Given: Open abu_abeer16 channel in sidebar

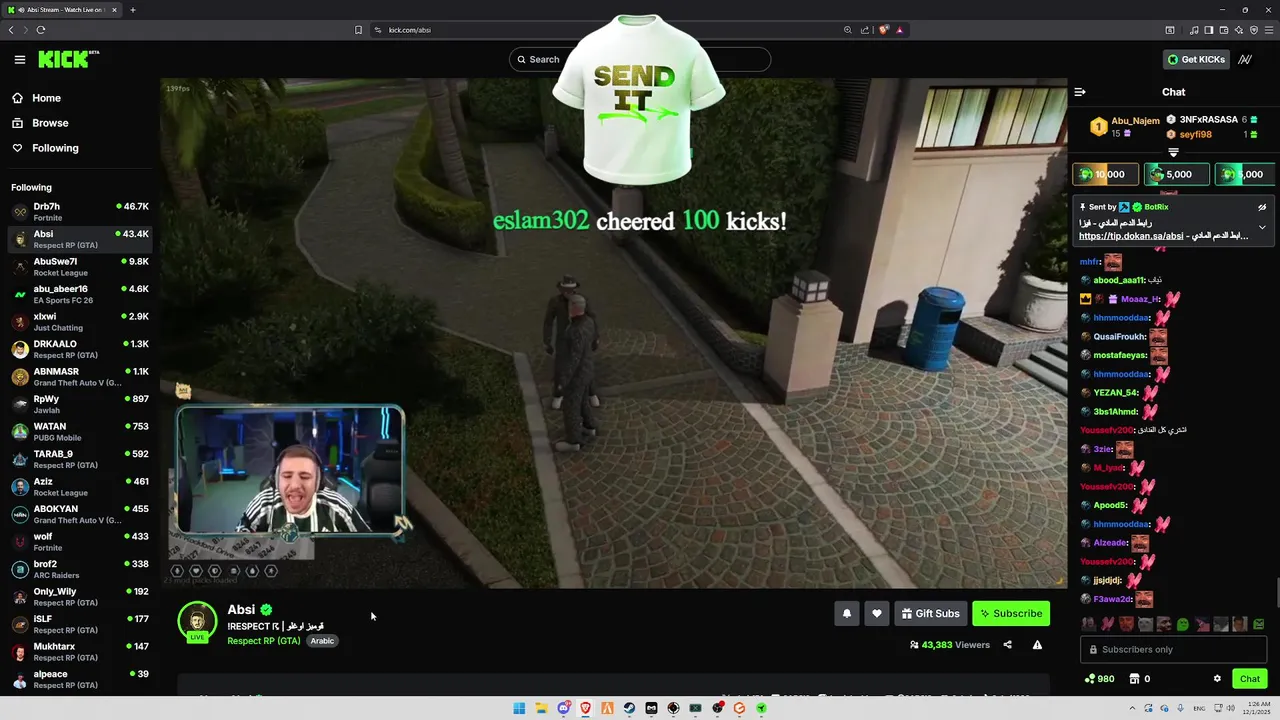Looking at the screenshot, I should pos(80,294).
